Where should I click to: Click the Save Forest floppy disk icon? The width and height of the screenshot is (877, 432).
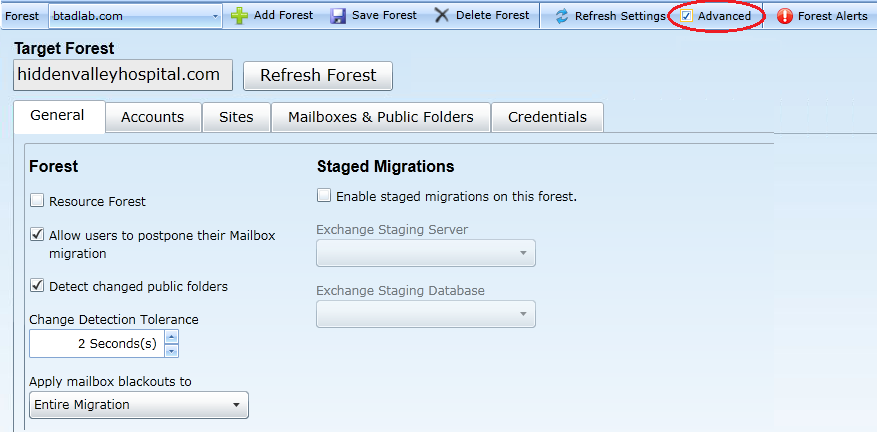(x=338, y=16)
